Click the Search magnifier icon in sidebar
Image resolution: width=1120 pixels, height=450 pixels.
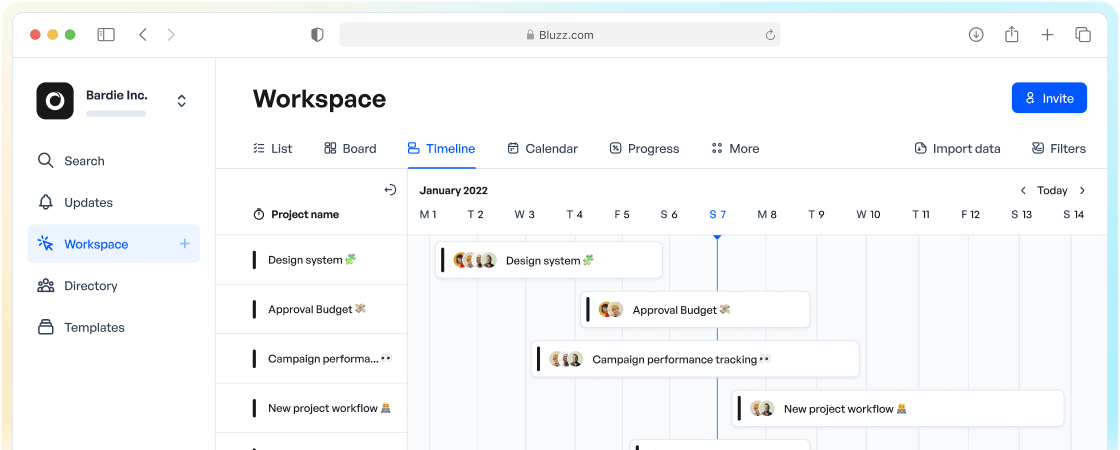click(x=46, y=161)
